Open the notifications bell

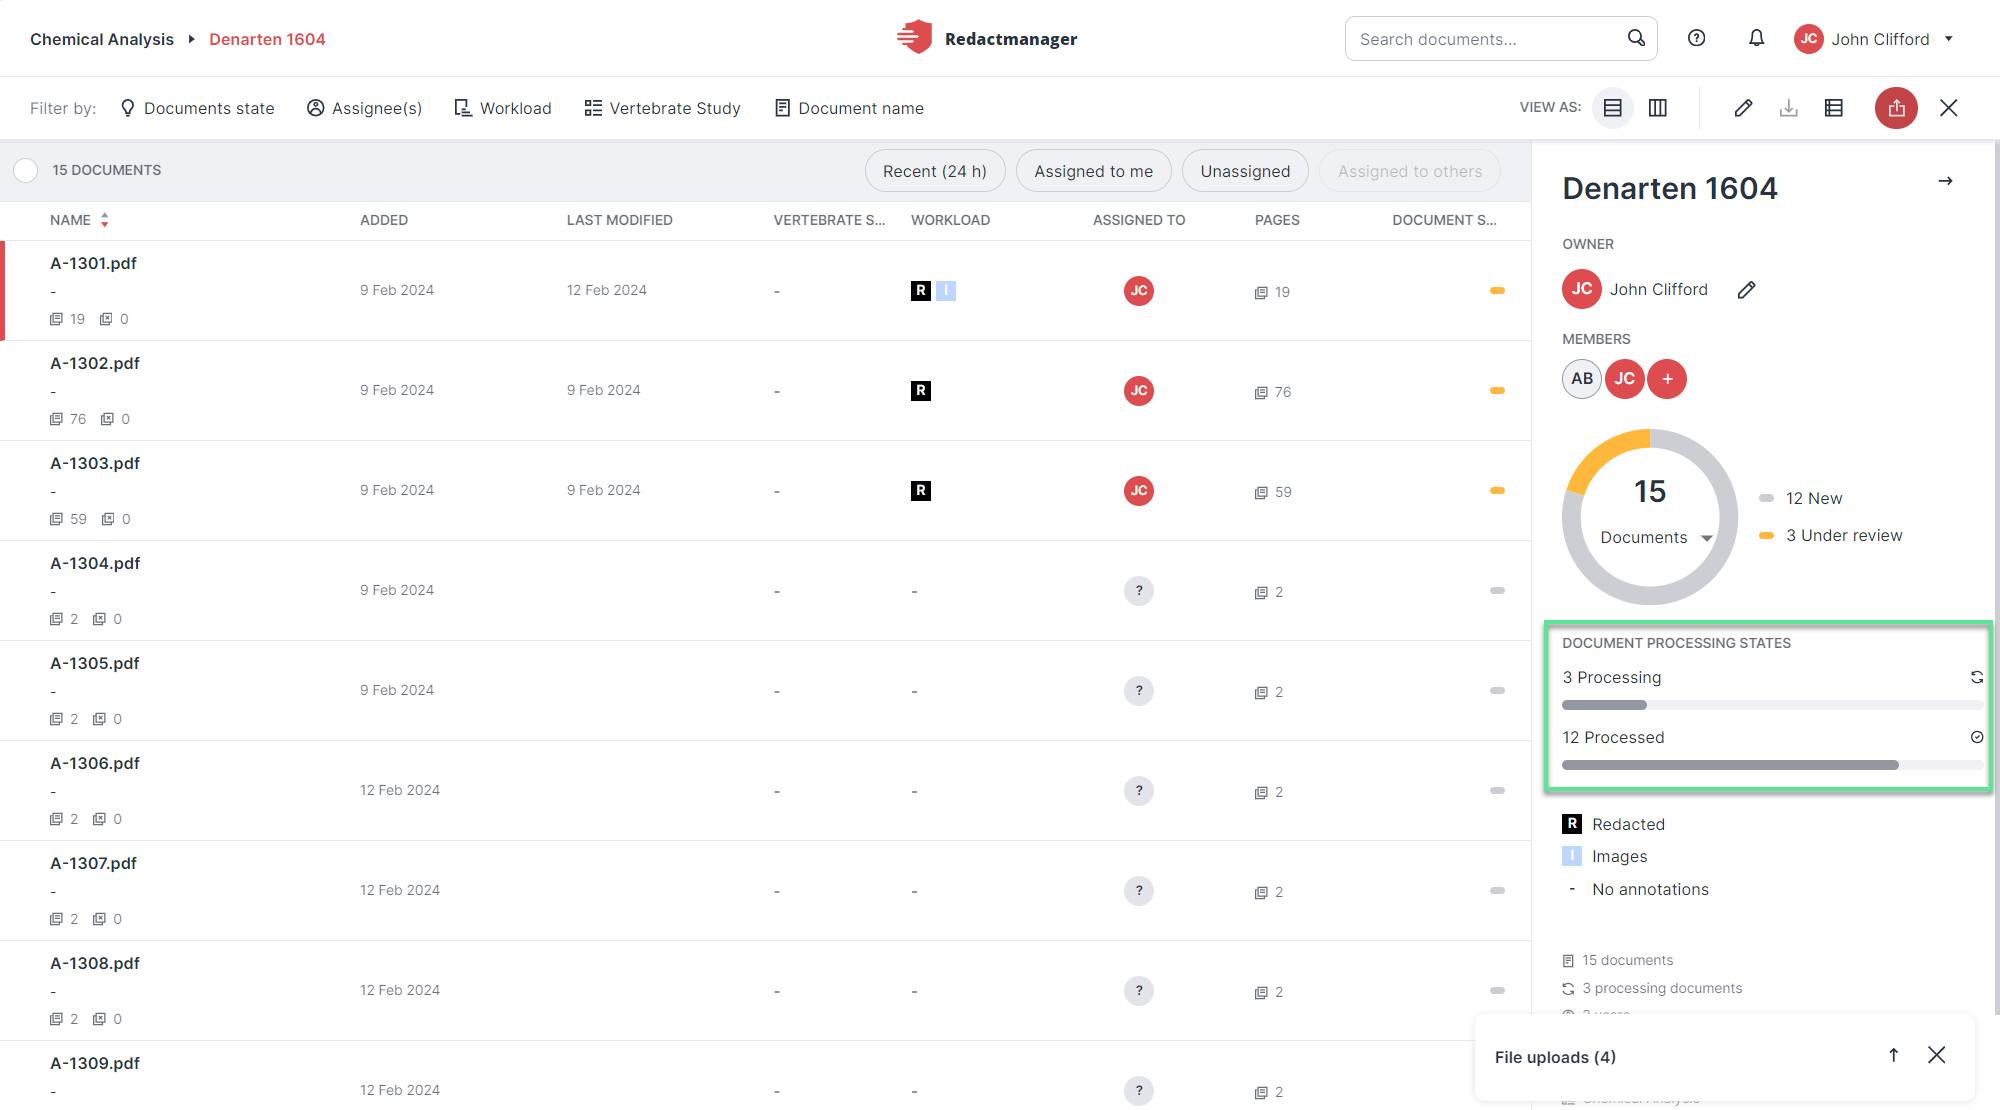tap(1756, 38)
